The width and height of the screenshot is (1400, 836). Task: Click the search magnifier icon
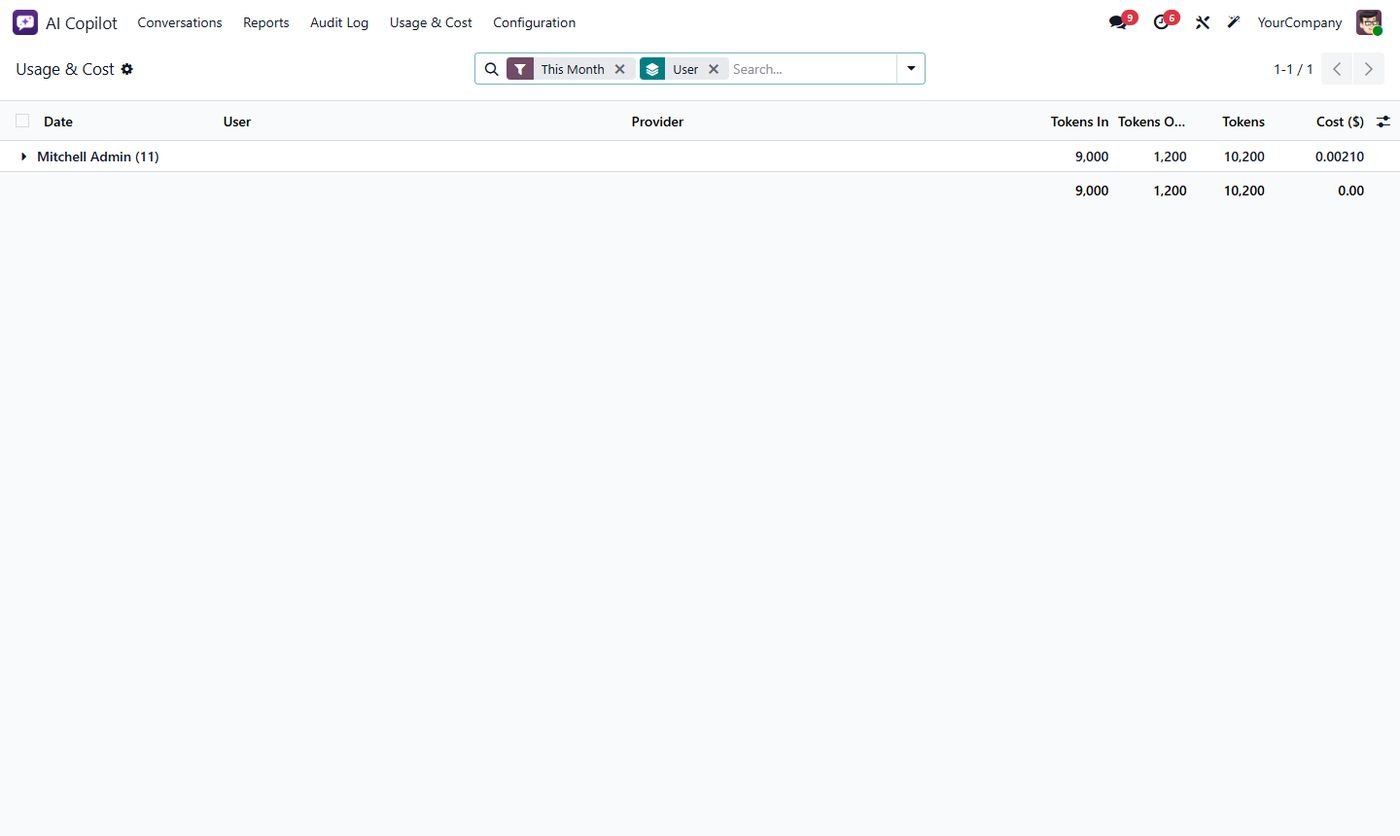[491, 69]
